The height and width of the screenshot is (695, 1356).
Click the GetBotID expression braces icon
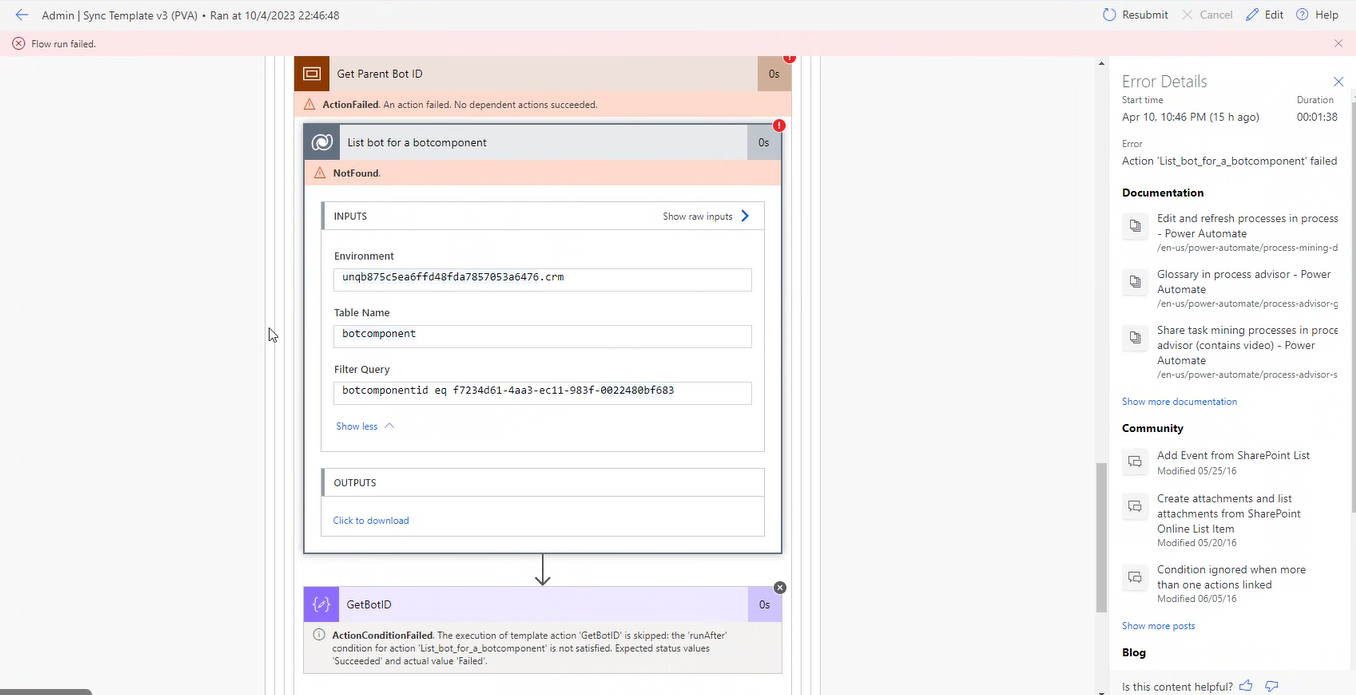point(321,604)
